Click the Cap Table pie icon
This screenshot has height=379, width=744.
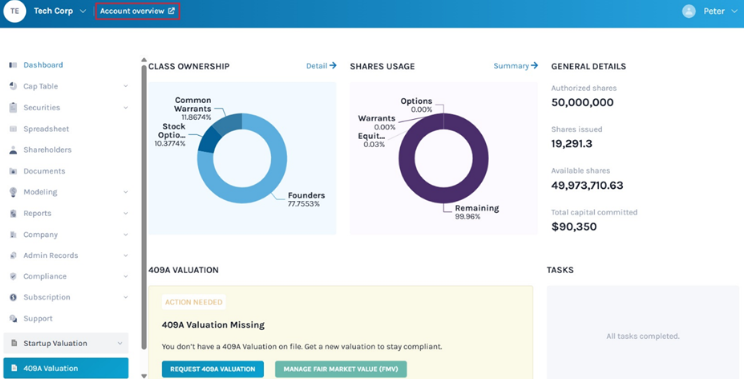point(13,86)
